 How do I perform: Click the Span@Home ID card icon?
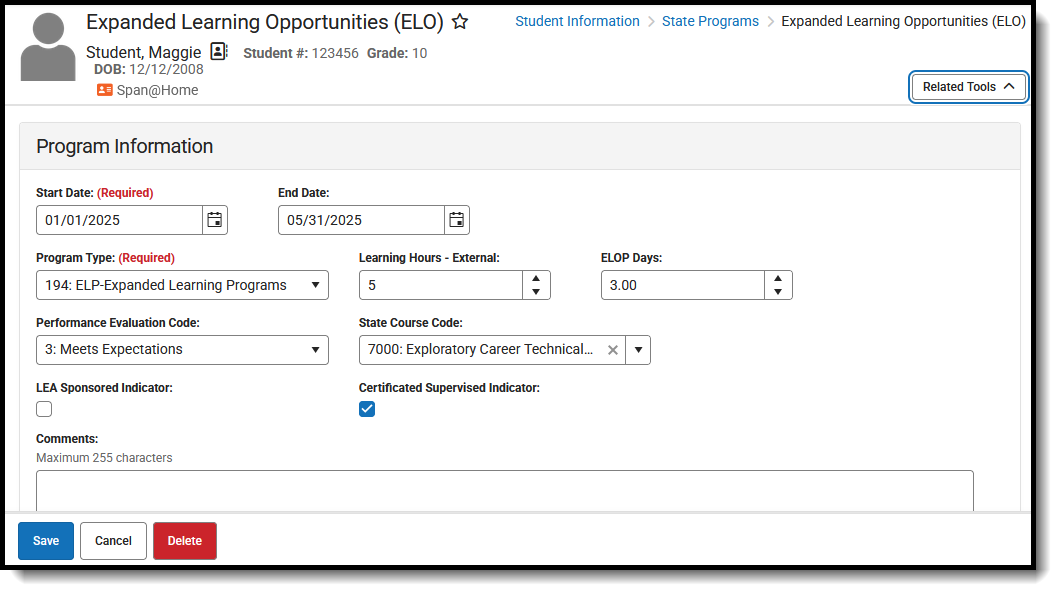tap(105, 90)
